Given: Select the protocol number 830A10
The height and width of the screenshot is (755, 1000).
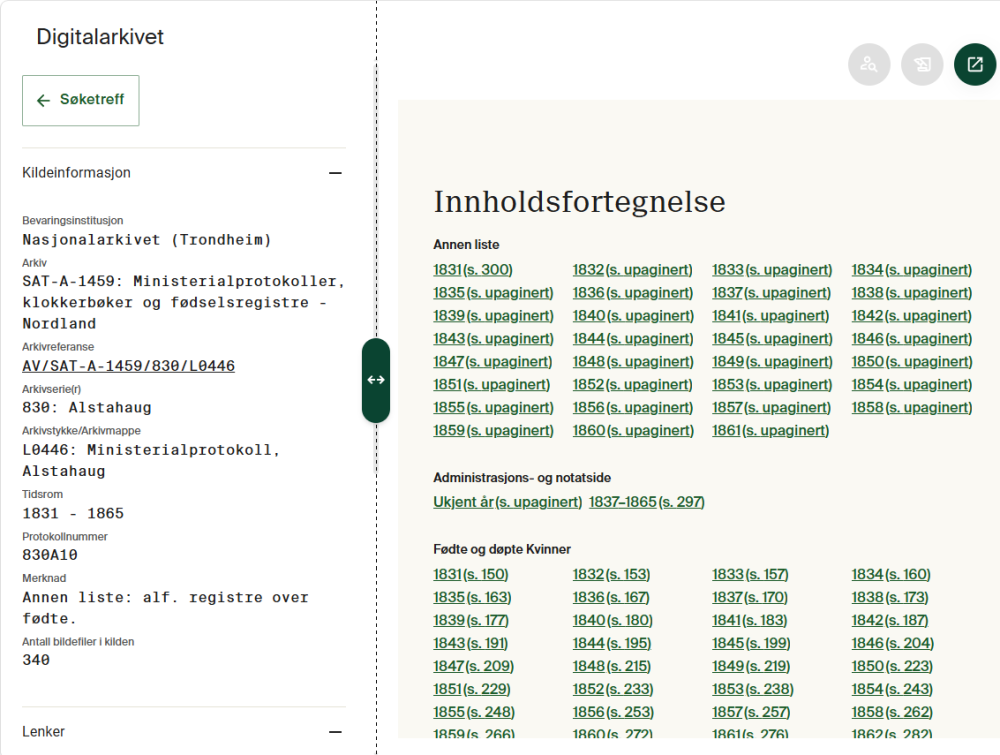Looking at the screenshot, I should click(x=50, y=555).
